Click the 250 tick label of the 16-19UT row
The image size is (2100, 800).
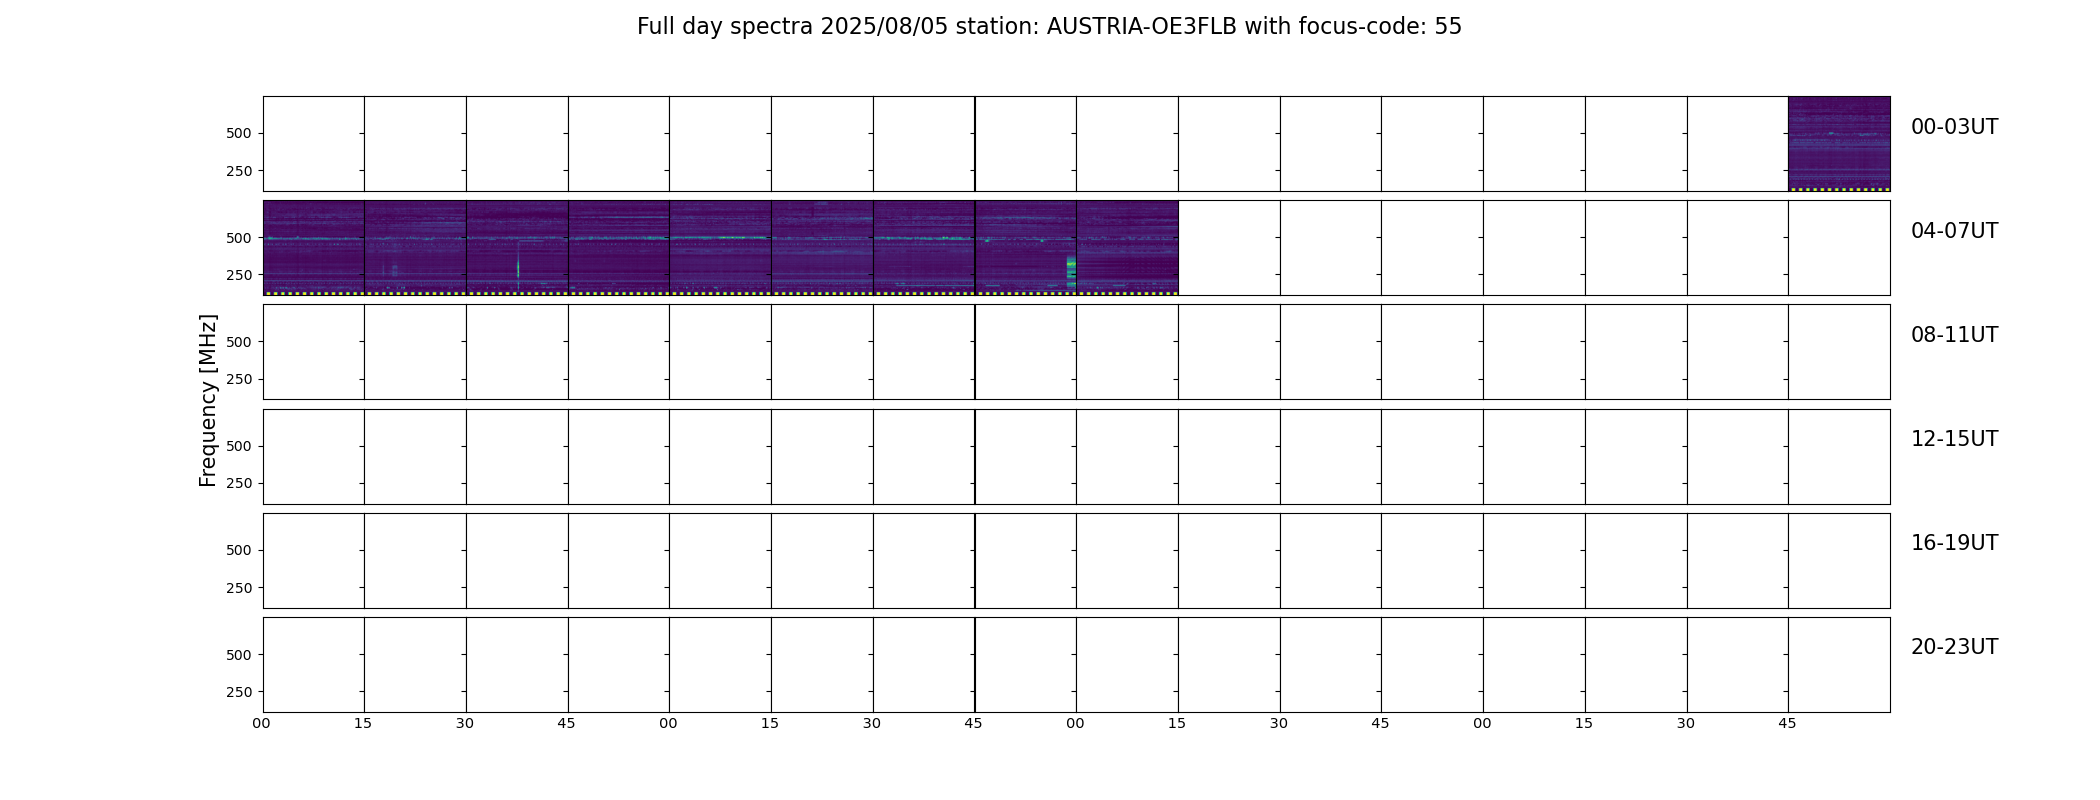coord(239,588)
